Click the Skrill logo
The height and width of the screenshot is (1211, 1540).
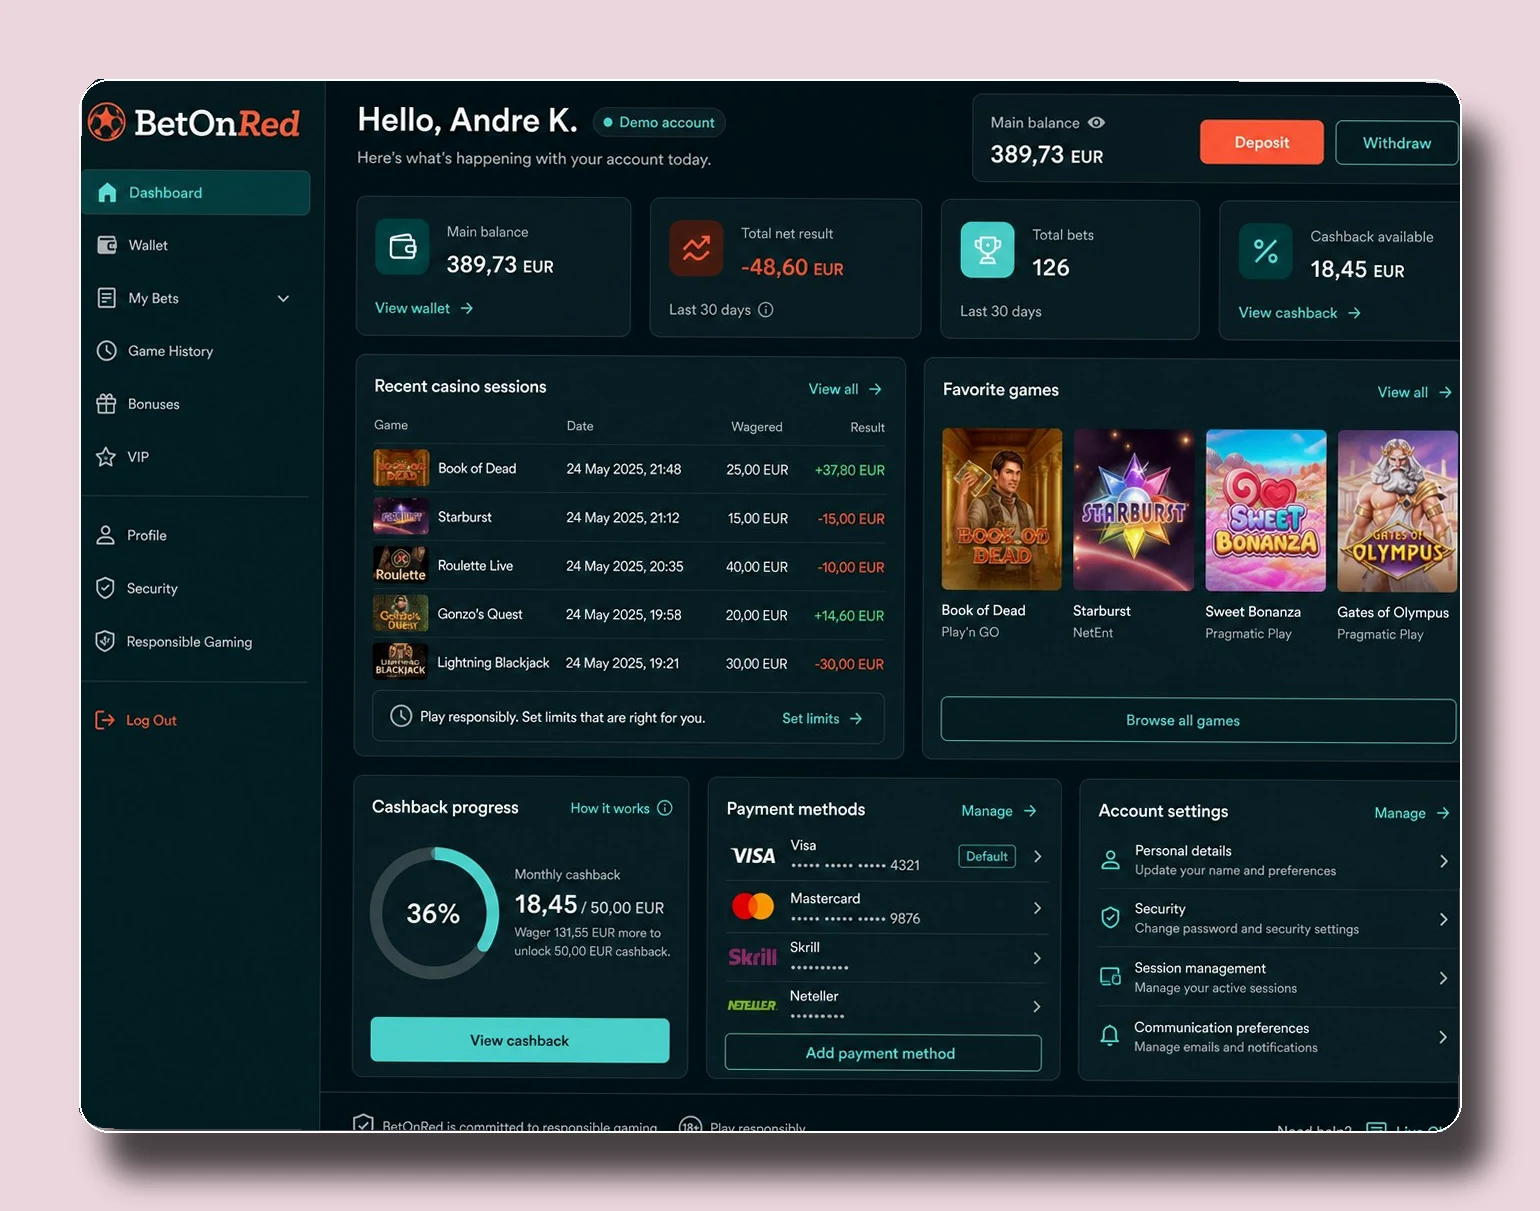tap(752, 957)
